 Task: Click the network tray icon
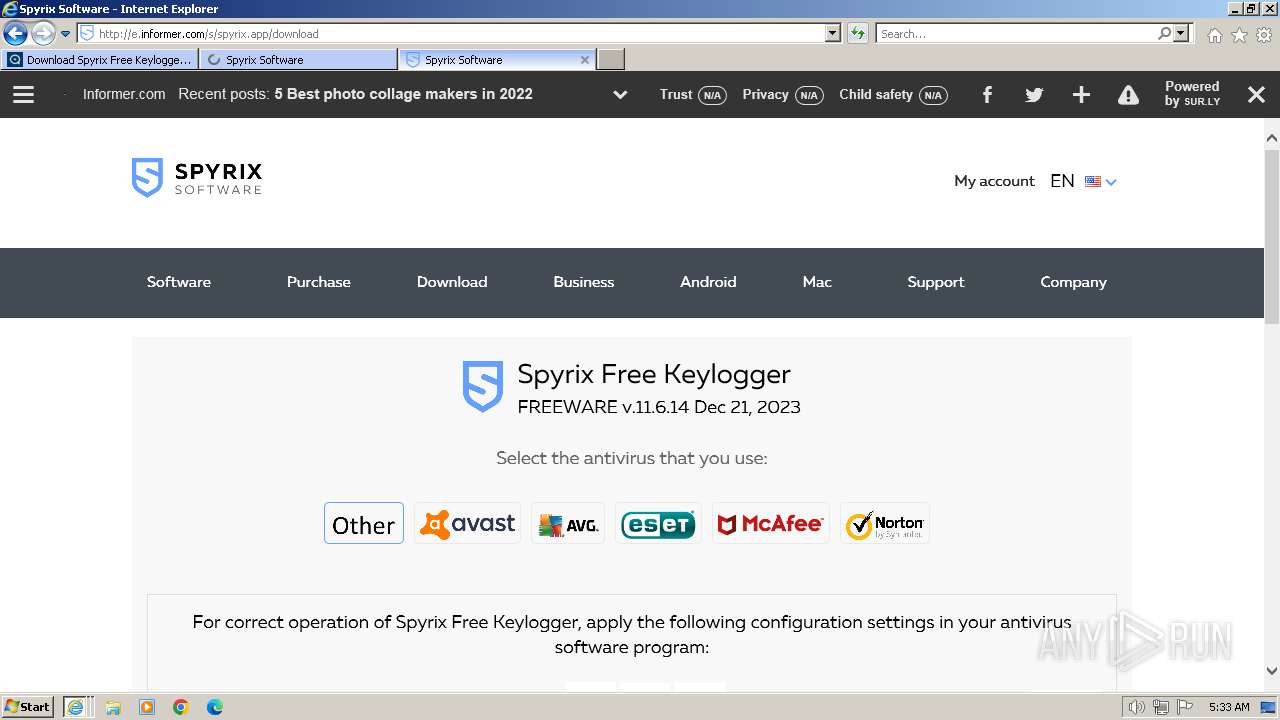point(1161,707)
